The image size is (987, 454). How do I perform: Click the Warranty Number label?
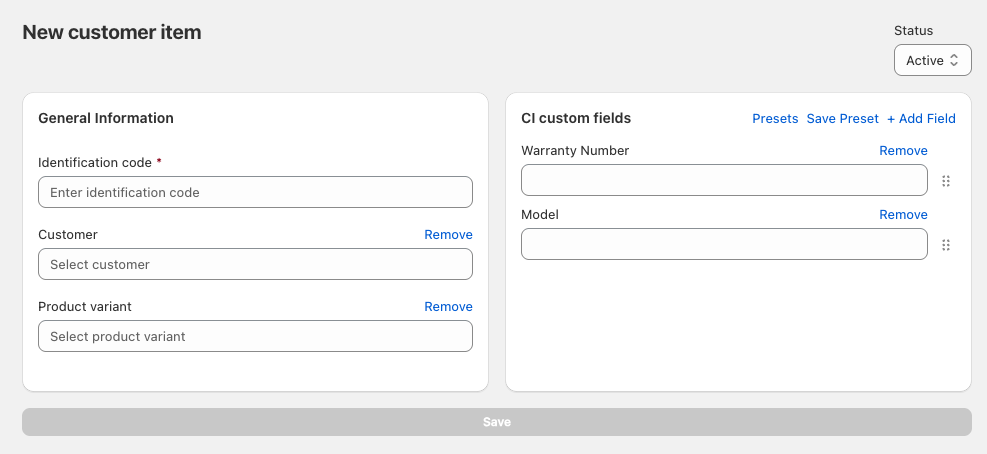point(575,151)
